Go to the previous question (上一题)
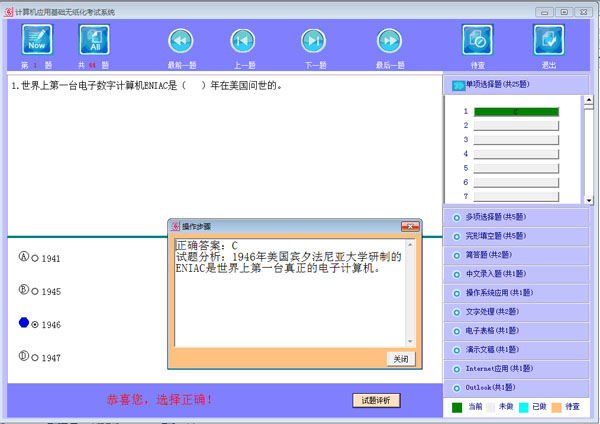 coord(242,40)
